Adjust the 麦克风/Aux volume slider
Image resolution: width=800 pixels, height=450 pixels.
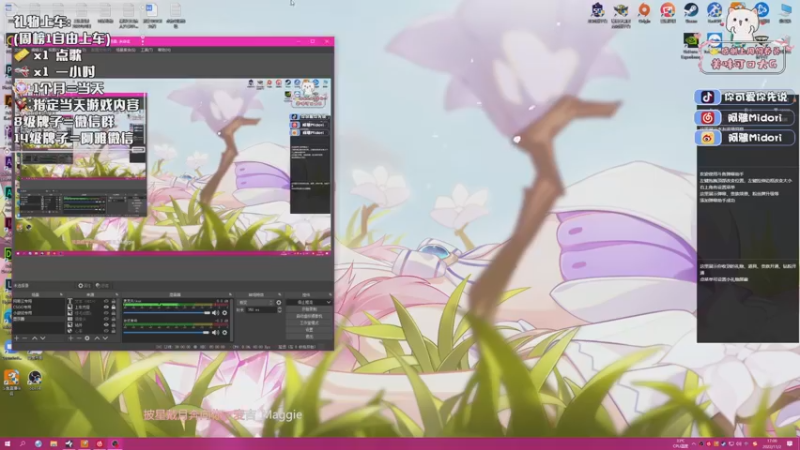pyautogui.click(x=166, y=313)
